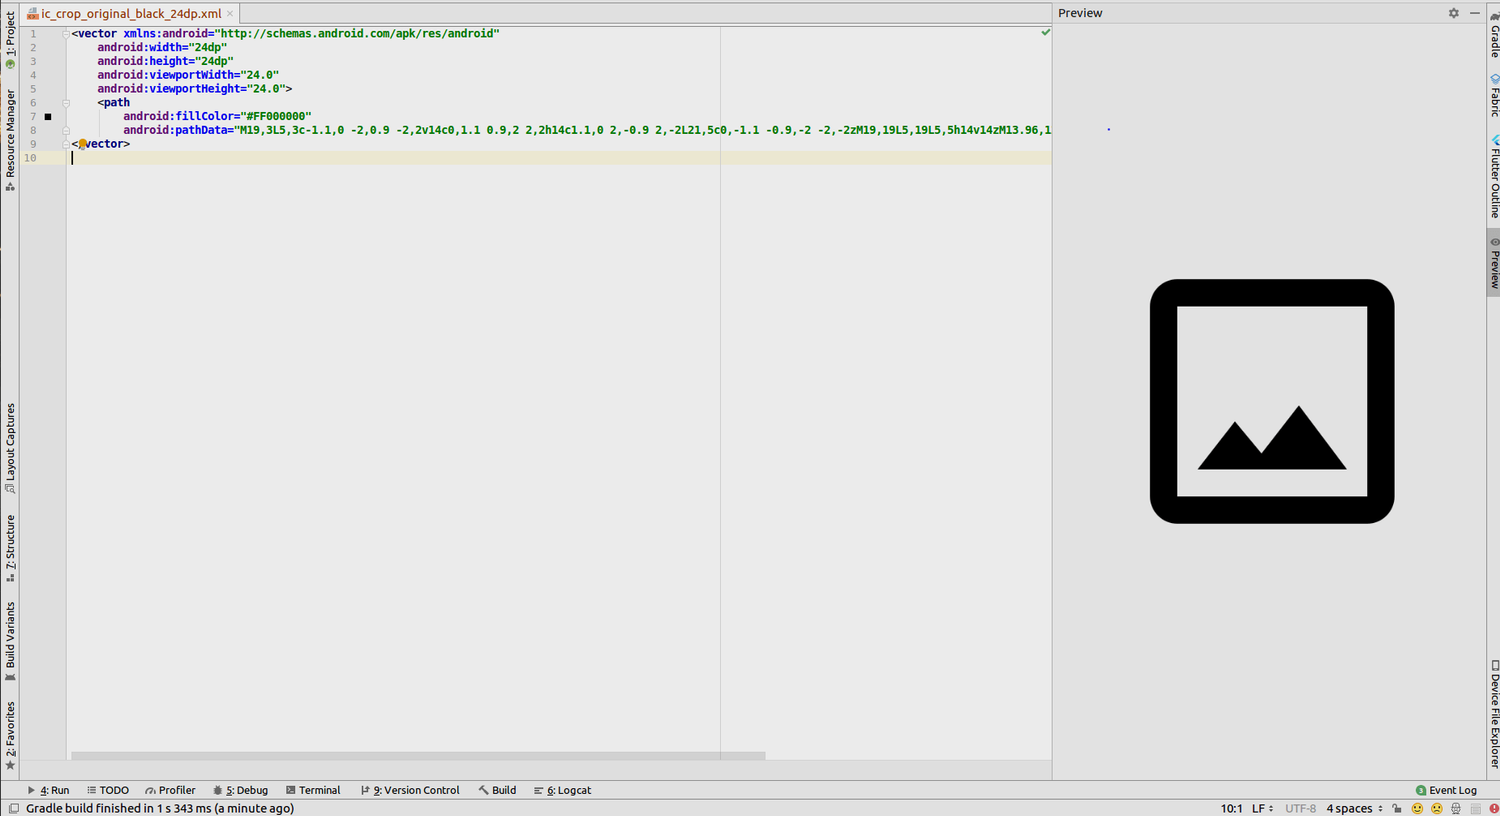This screenshot has width=1500, height=816.
Task: Click the android:viewportWidth="24.0" line
Action: click(188, 75)
